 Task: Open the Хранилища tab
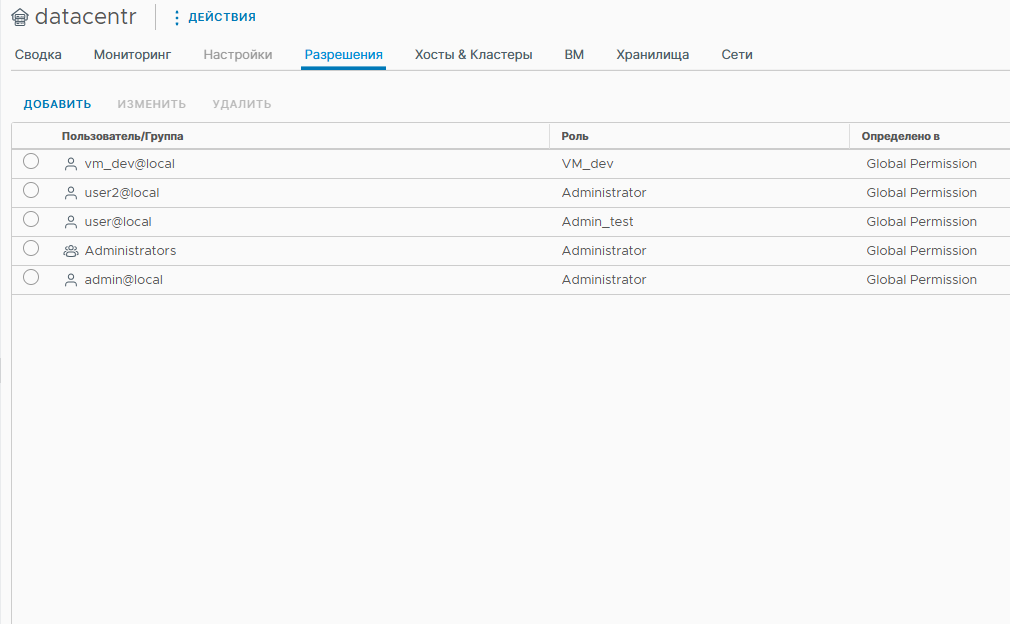[653, 55]
